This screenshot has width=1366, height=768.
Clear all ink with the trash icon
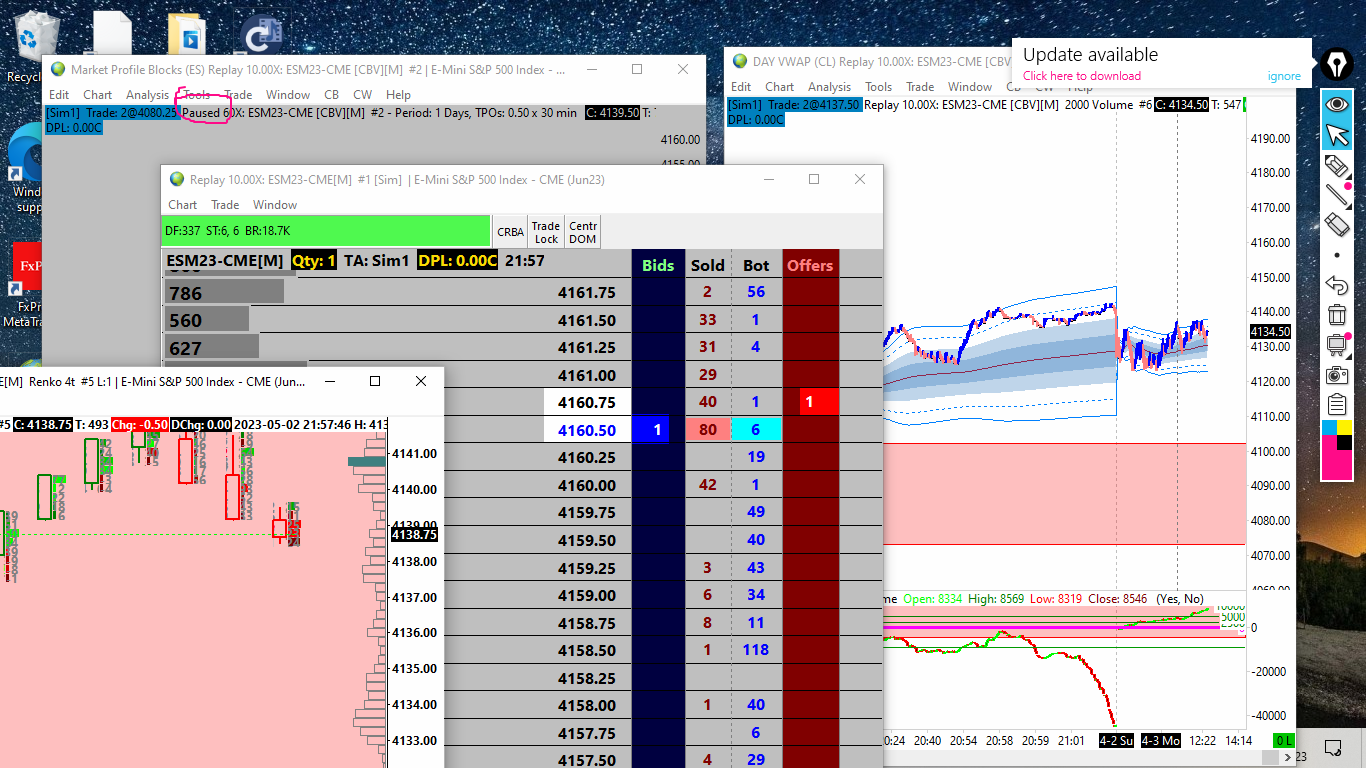pyautogui.click(x=1337, y=315)
